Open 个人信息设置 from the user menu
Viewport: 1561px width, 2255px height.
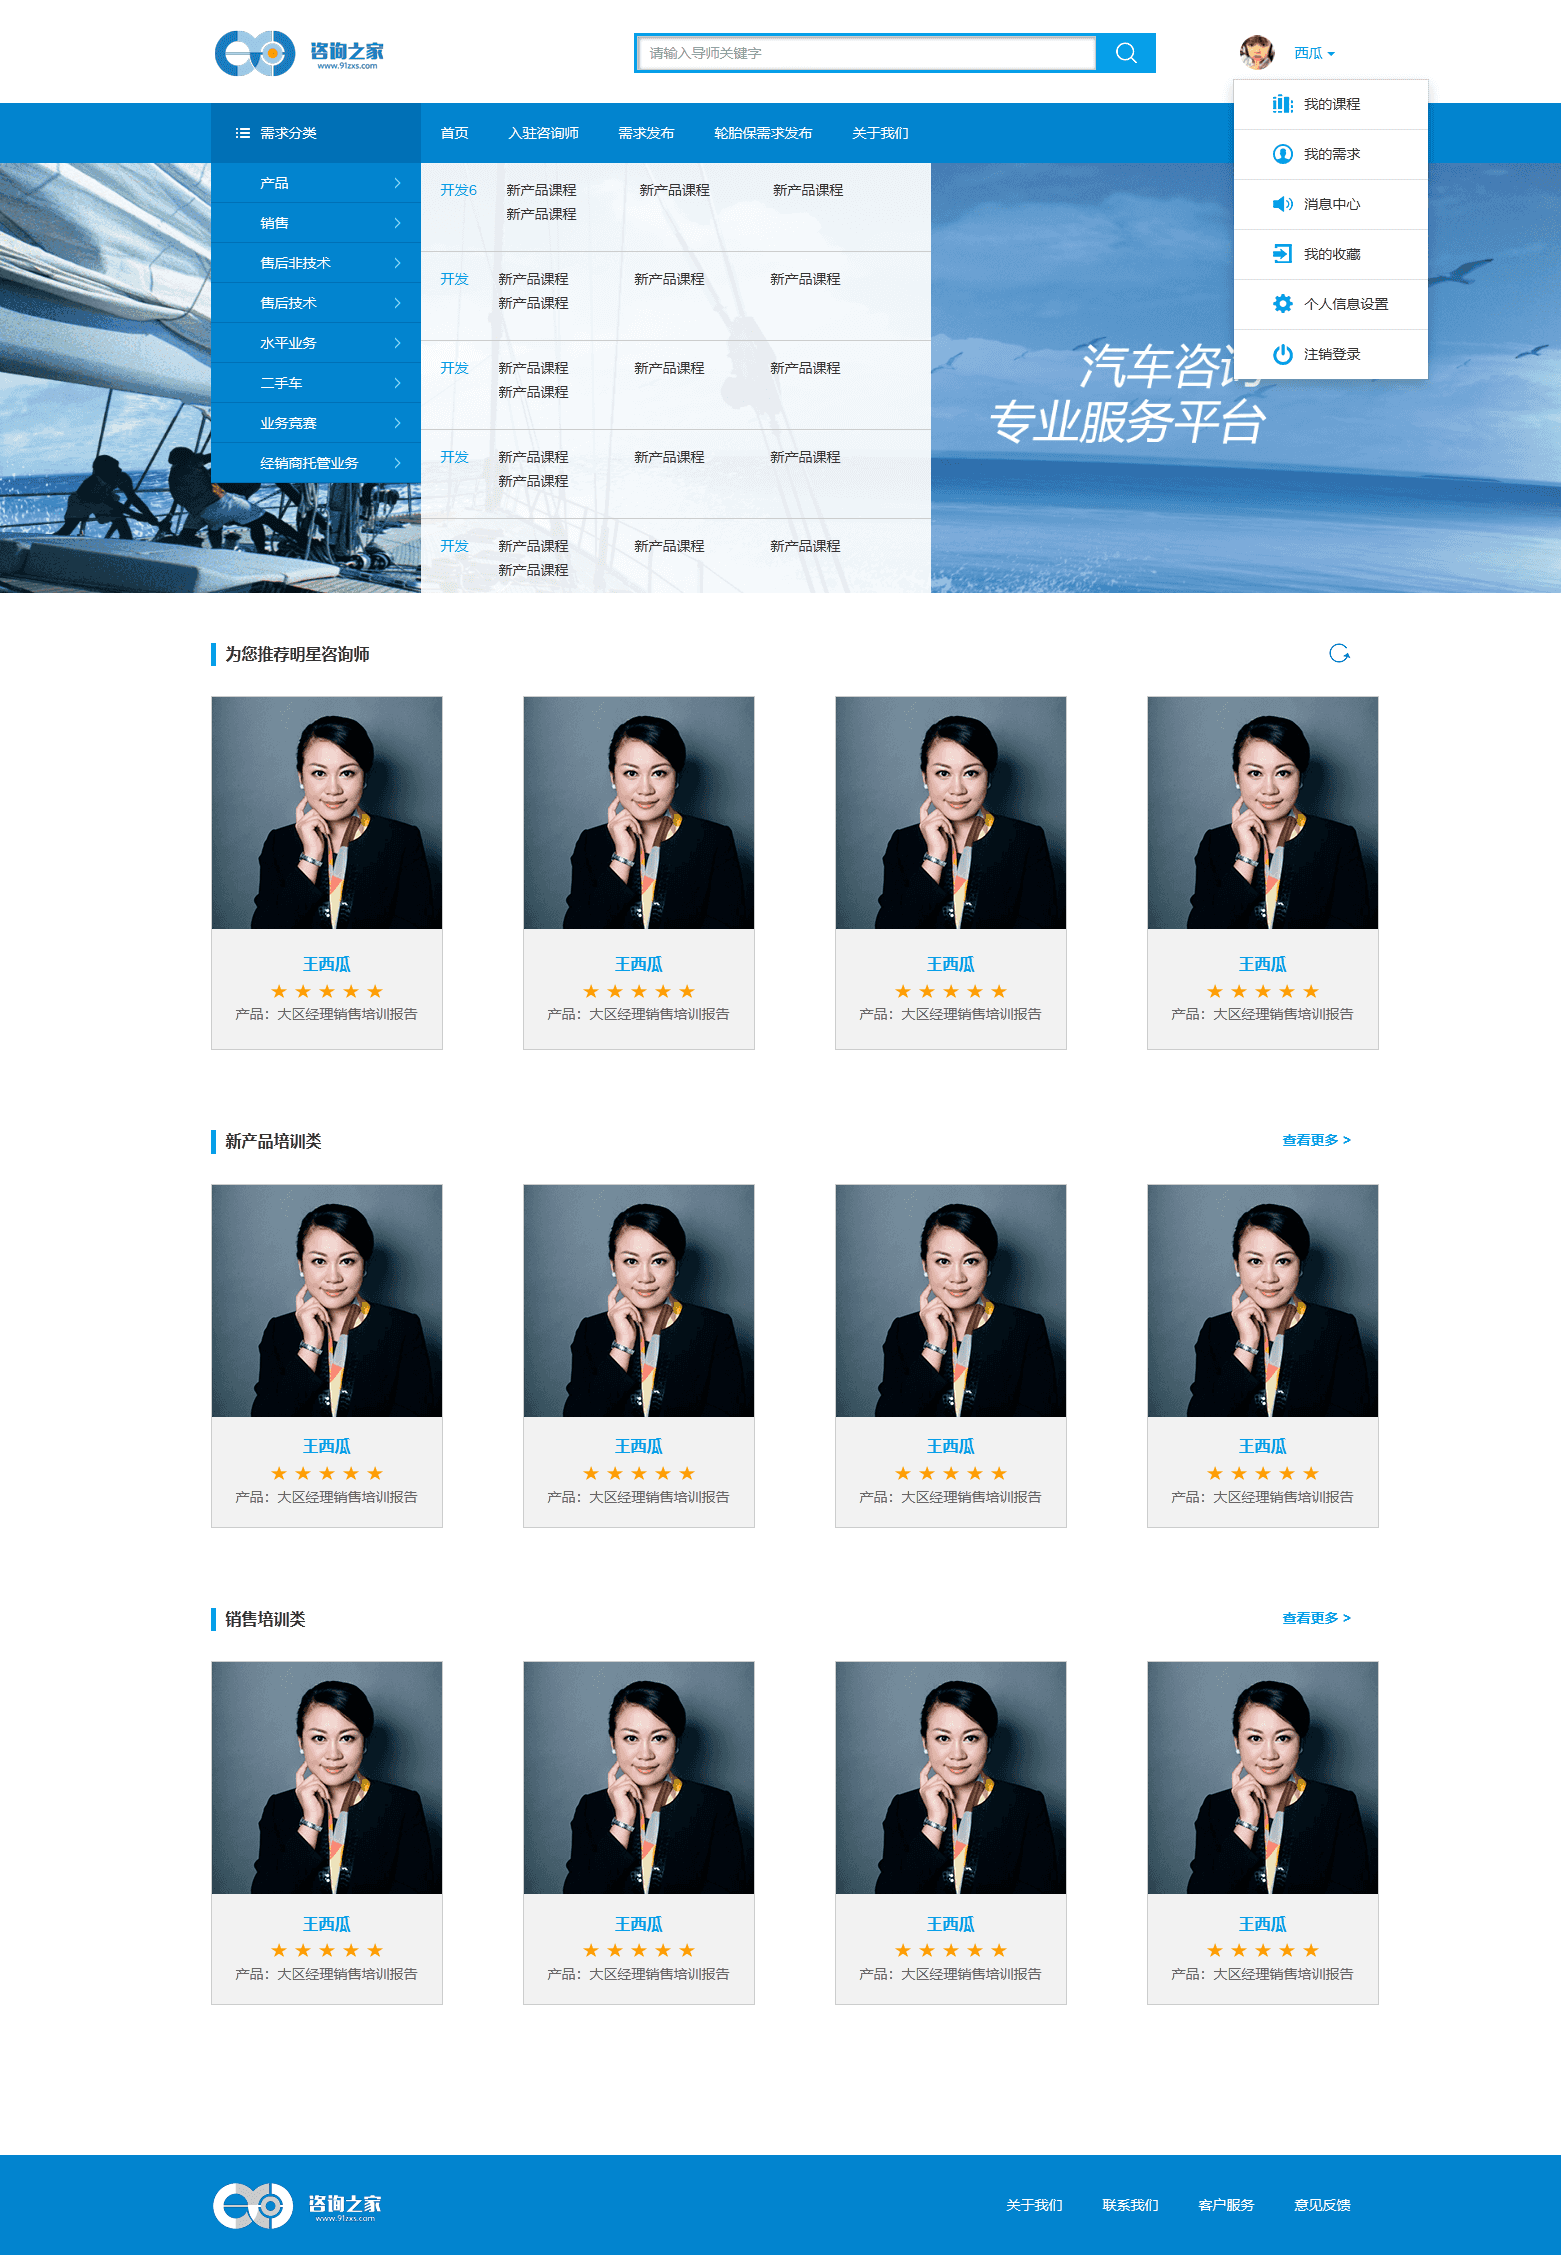[1331, 304]
